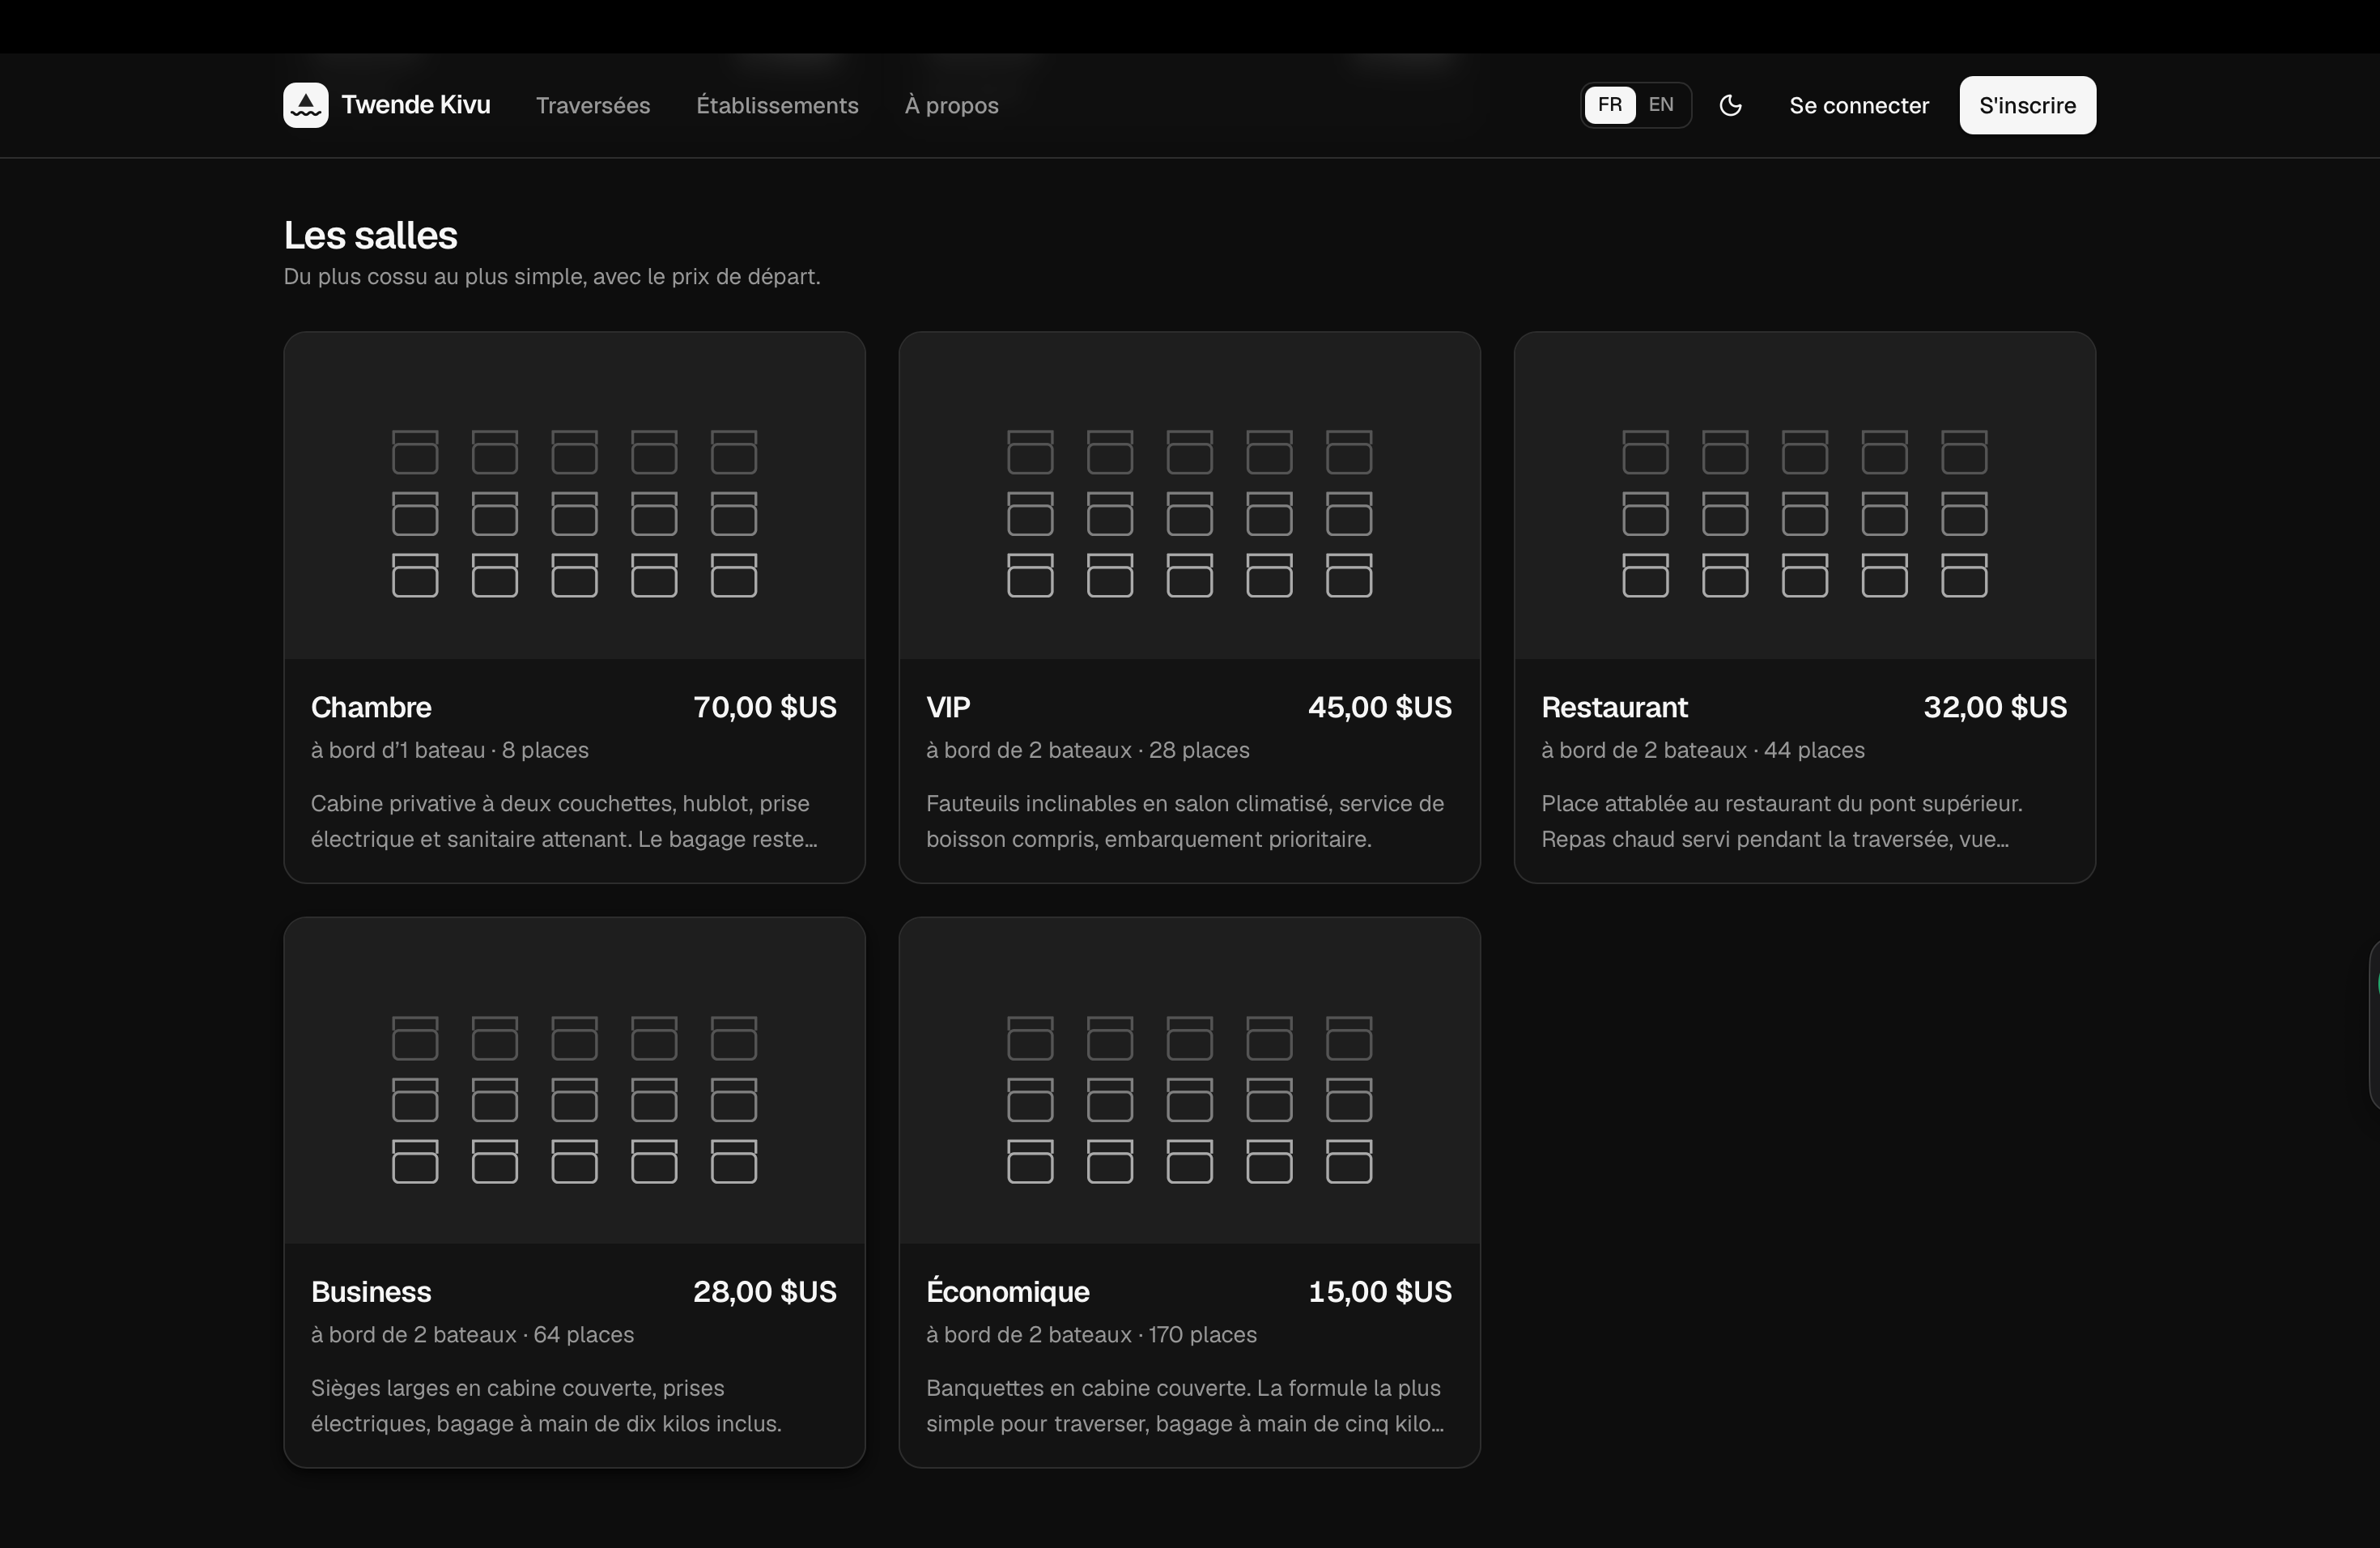Switch language to FR
The width and height of the screenshot is (2380, 1548).
pyautogui.click(x=1609, y=105)
